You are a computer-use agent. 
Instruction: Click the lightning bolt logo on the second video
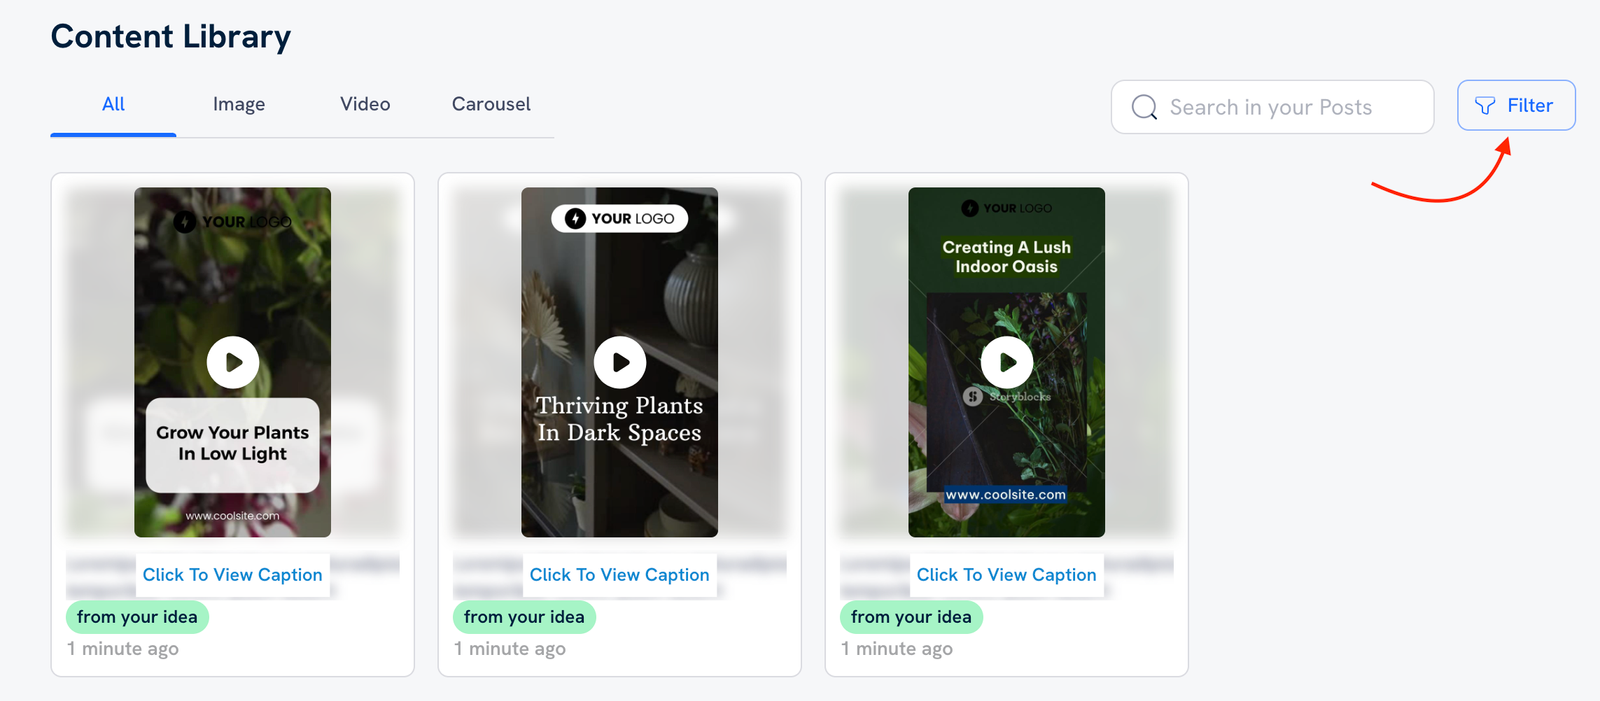point(575,218)
